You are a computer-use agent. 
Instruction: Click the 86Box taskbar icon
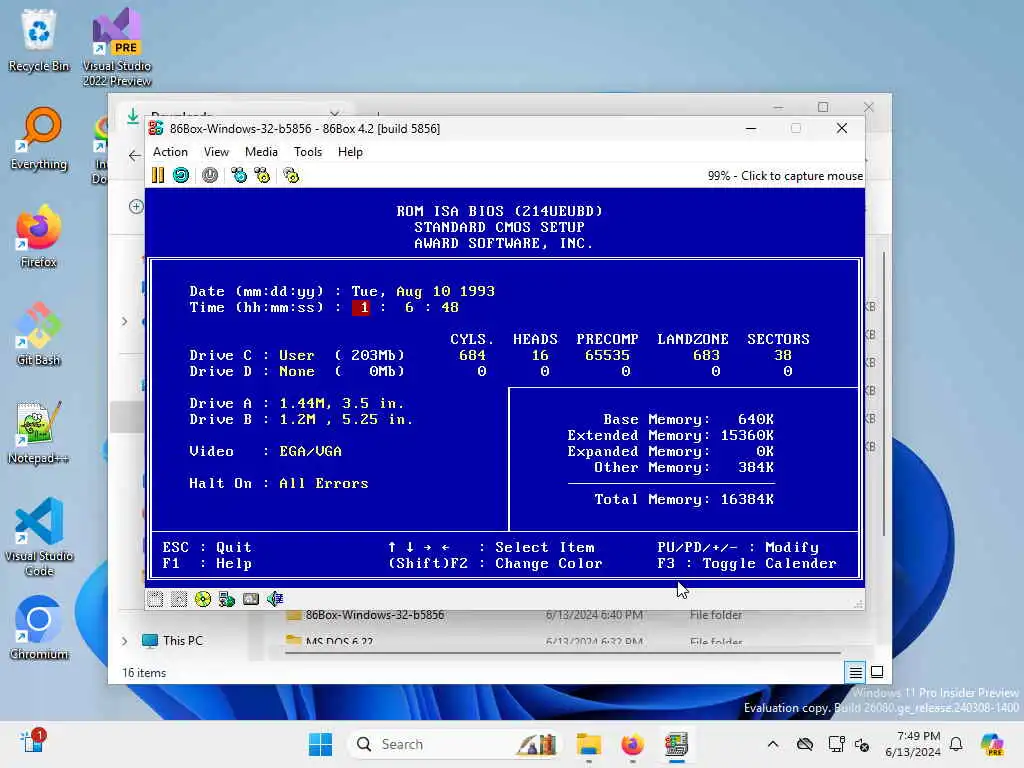pyautogui.click(x=677, y=744)
